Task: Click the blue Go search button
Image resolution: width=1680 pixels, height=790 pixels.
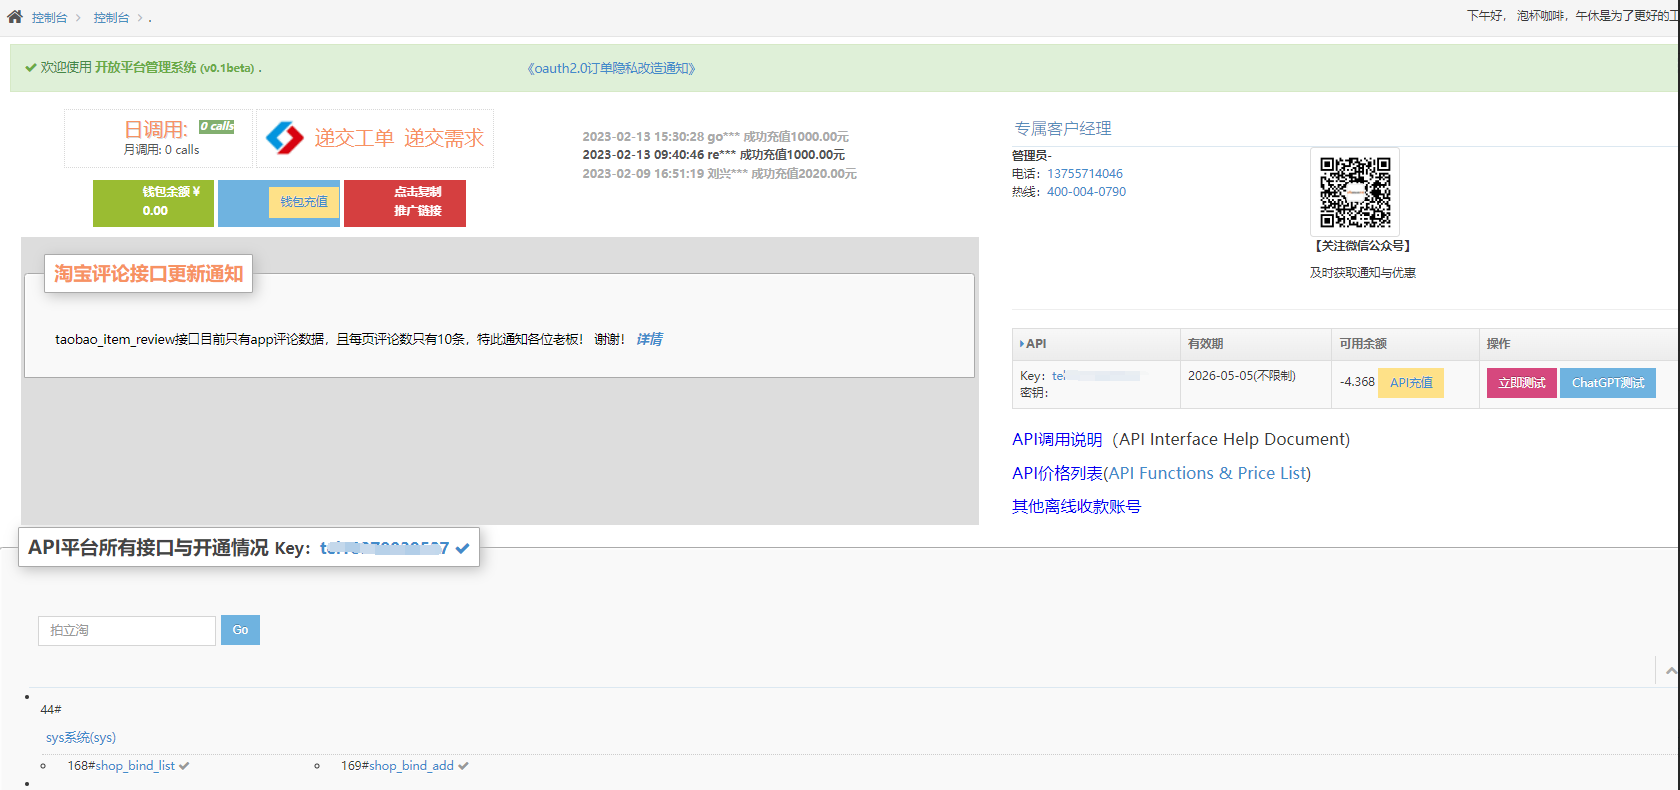Action: tap(240, 630)
